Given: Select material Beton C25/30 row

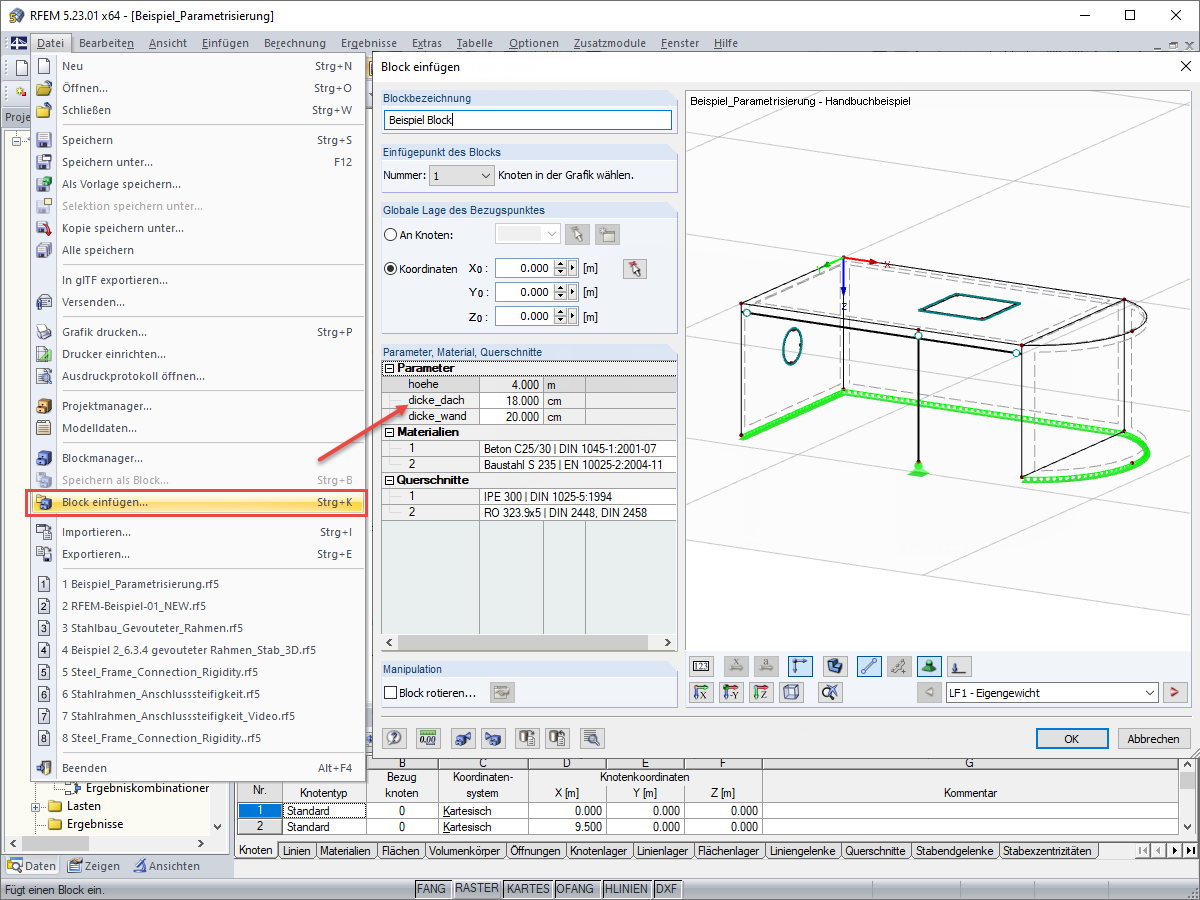Looking at the screenshot, I should point(528,449).
